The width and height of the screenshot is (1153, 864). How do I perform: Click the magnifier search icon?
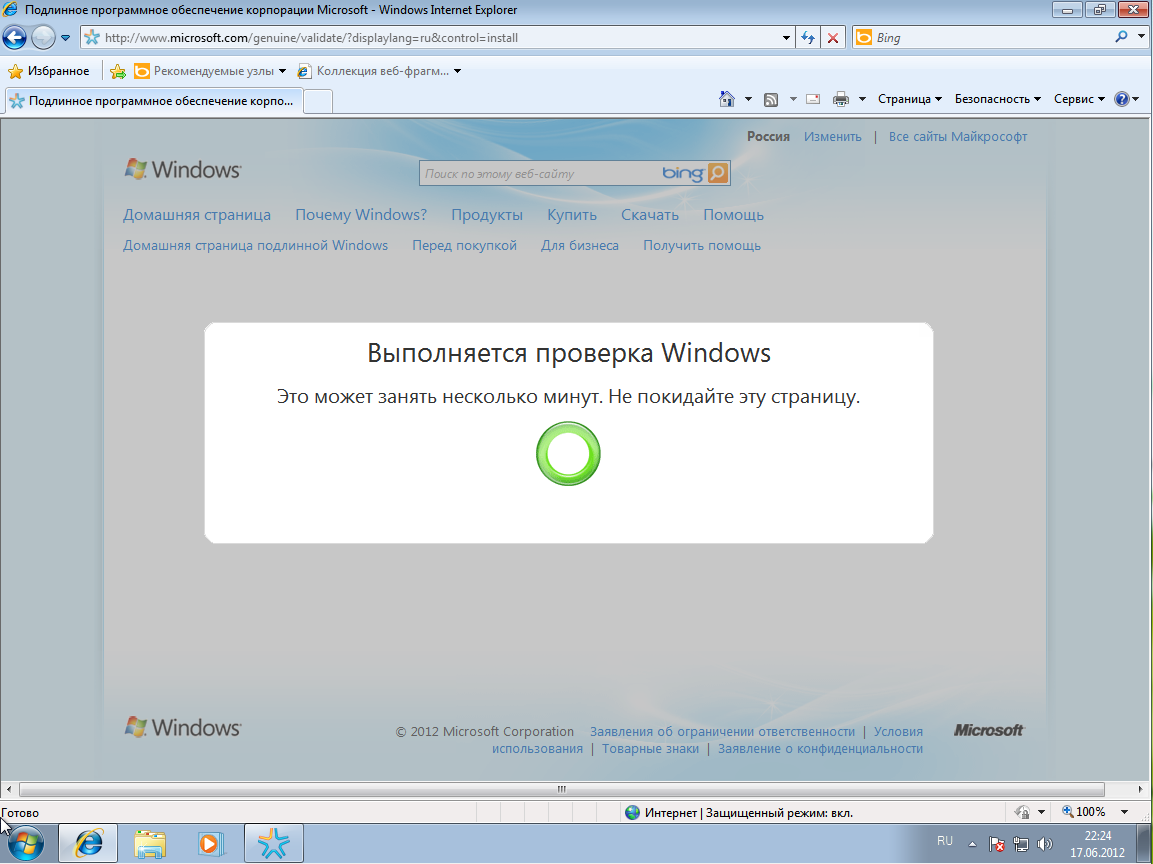pyautogui.click(x=1121, y=38)
